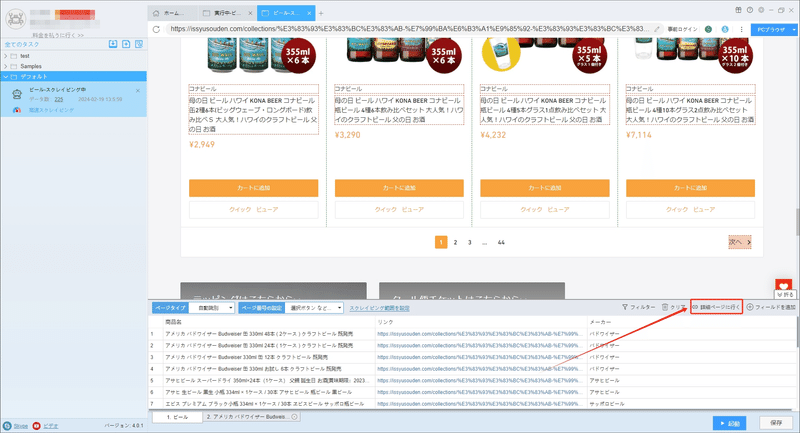Click the green circular icon beside 事前ログイン
This screenshot has height=433, width=800.
708,29
